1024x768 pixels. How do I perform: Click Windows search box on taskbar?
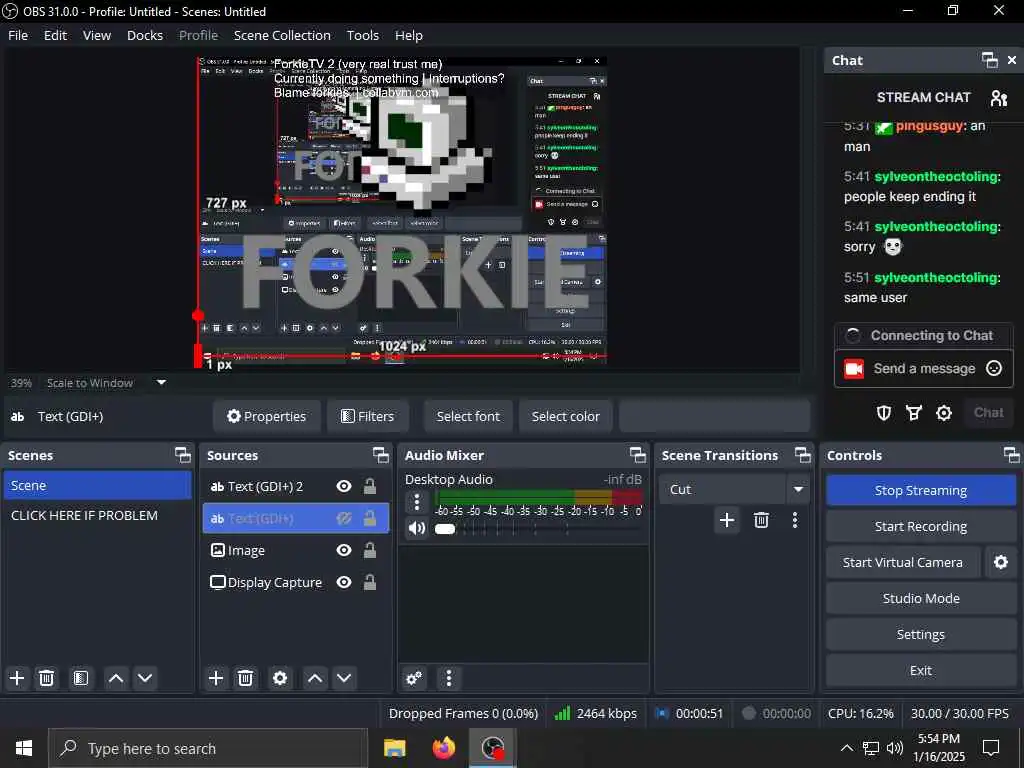(208, 748)
